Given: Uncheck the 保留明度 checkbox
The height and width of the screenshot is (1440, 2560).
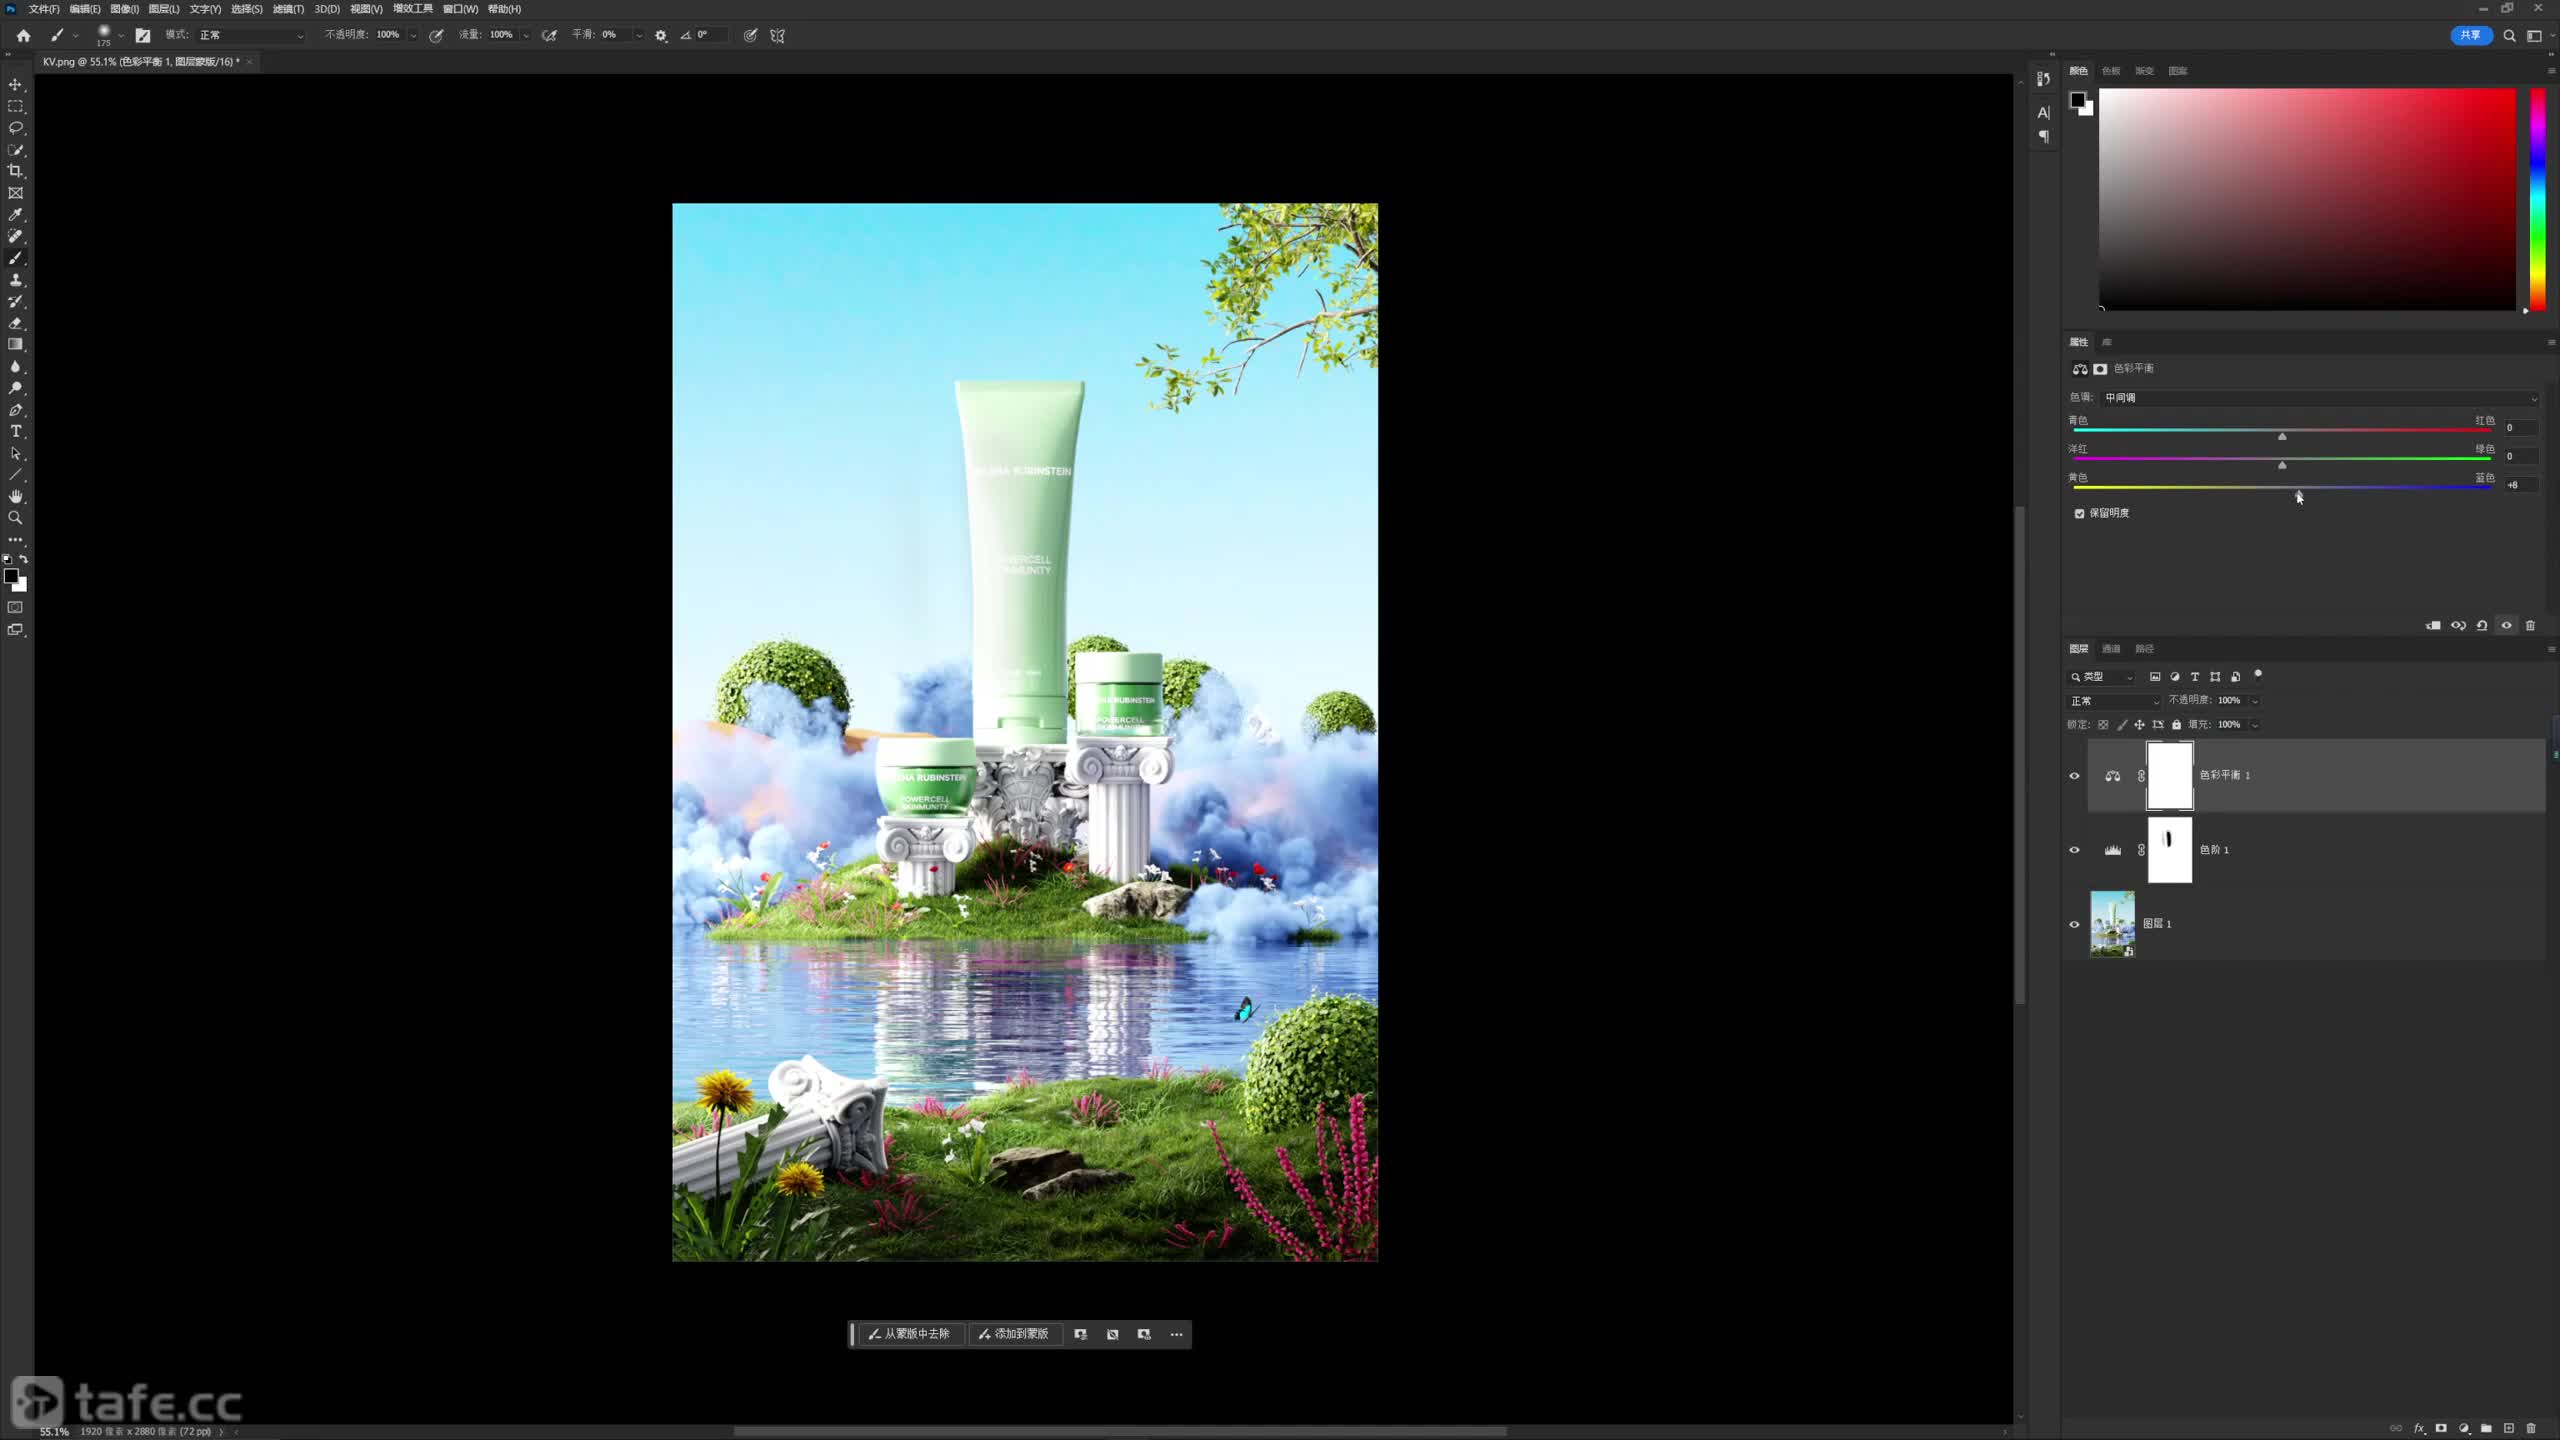Looking at the screenshot, I should [2080, 513].
